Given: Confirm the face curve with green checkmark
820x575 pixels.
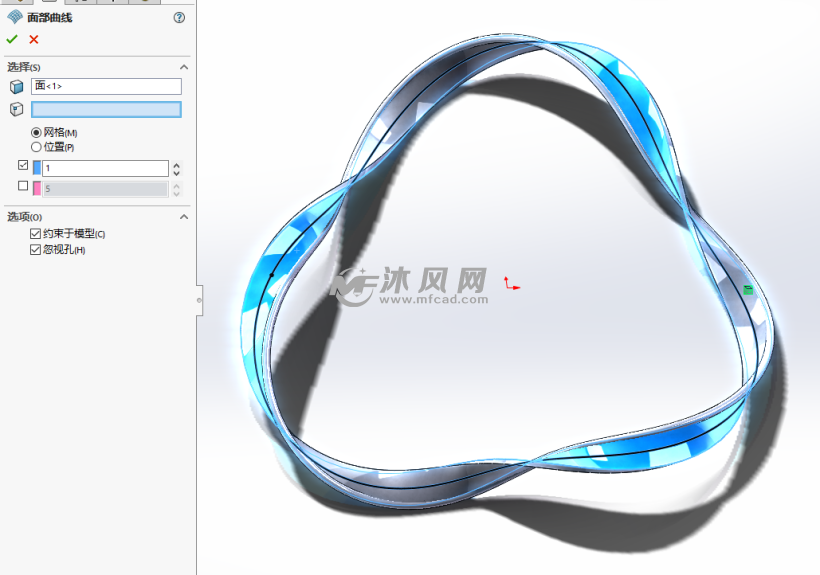Looking at the screenshot, I should coord(12,39).
